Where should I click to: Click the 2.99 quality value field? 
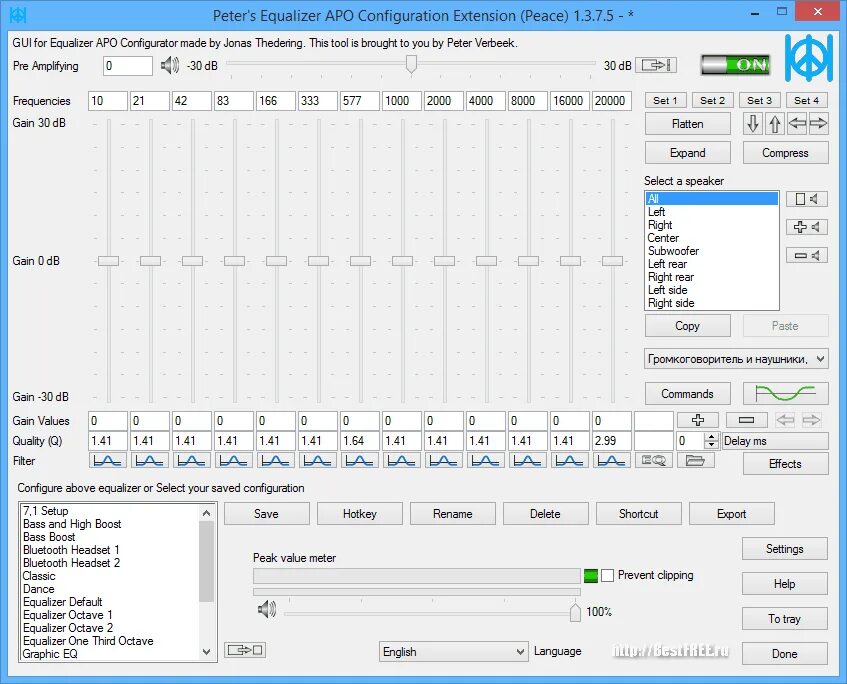(611, 441)
